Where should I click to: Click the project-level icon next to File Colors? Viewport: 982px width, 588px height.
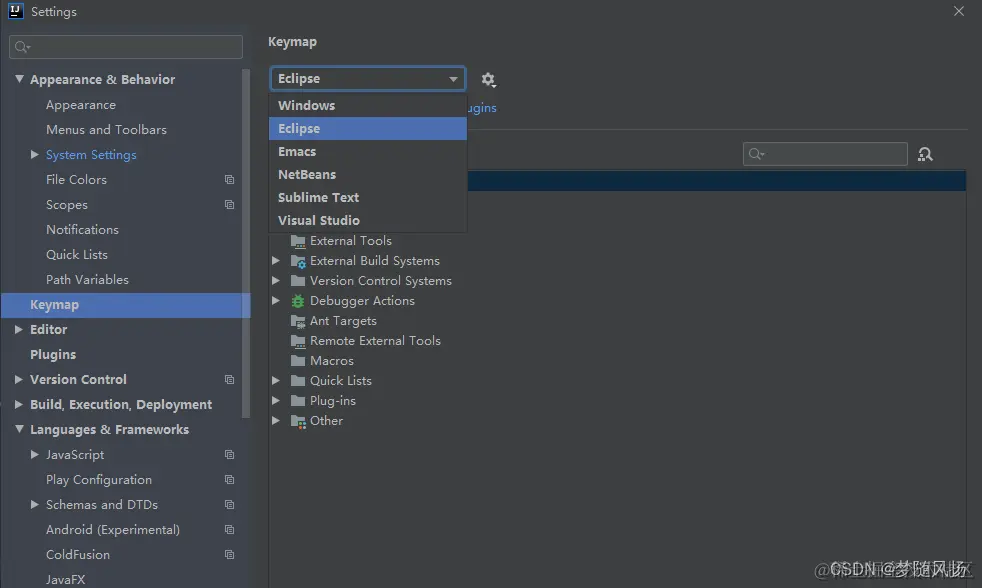229,180
